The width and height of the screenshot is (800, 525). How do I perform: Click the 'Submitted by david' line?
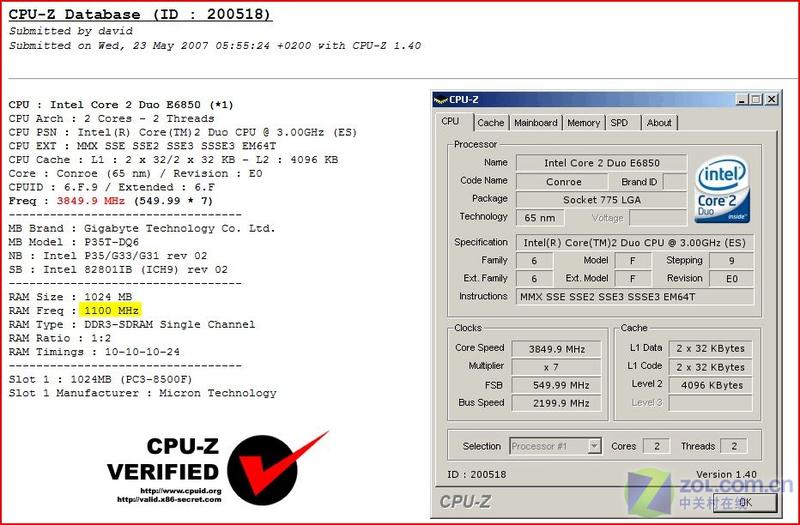(70, 31)
